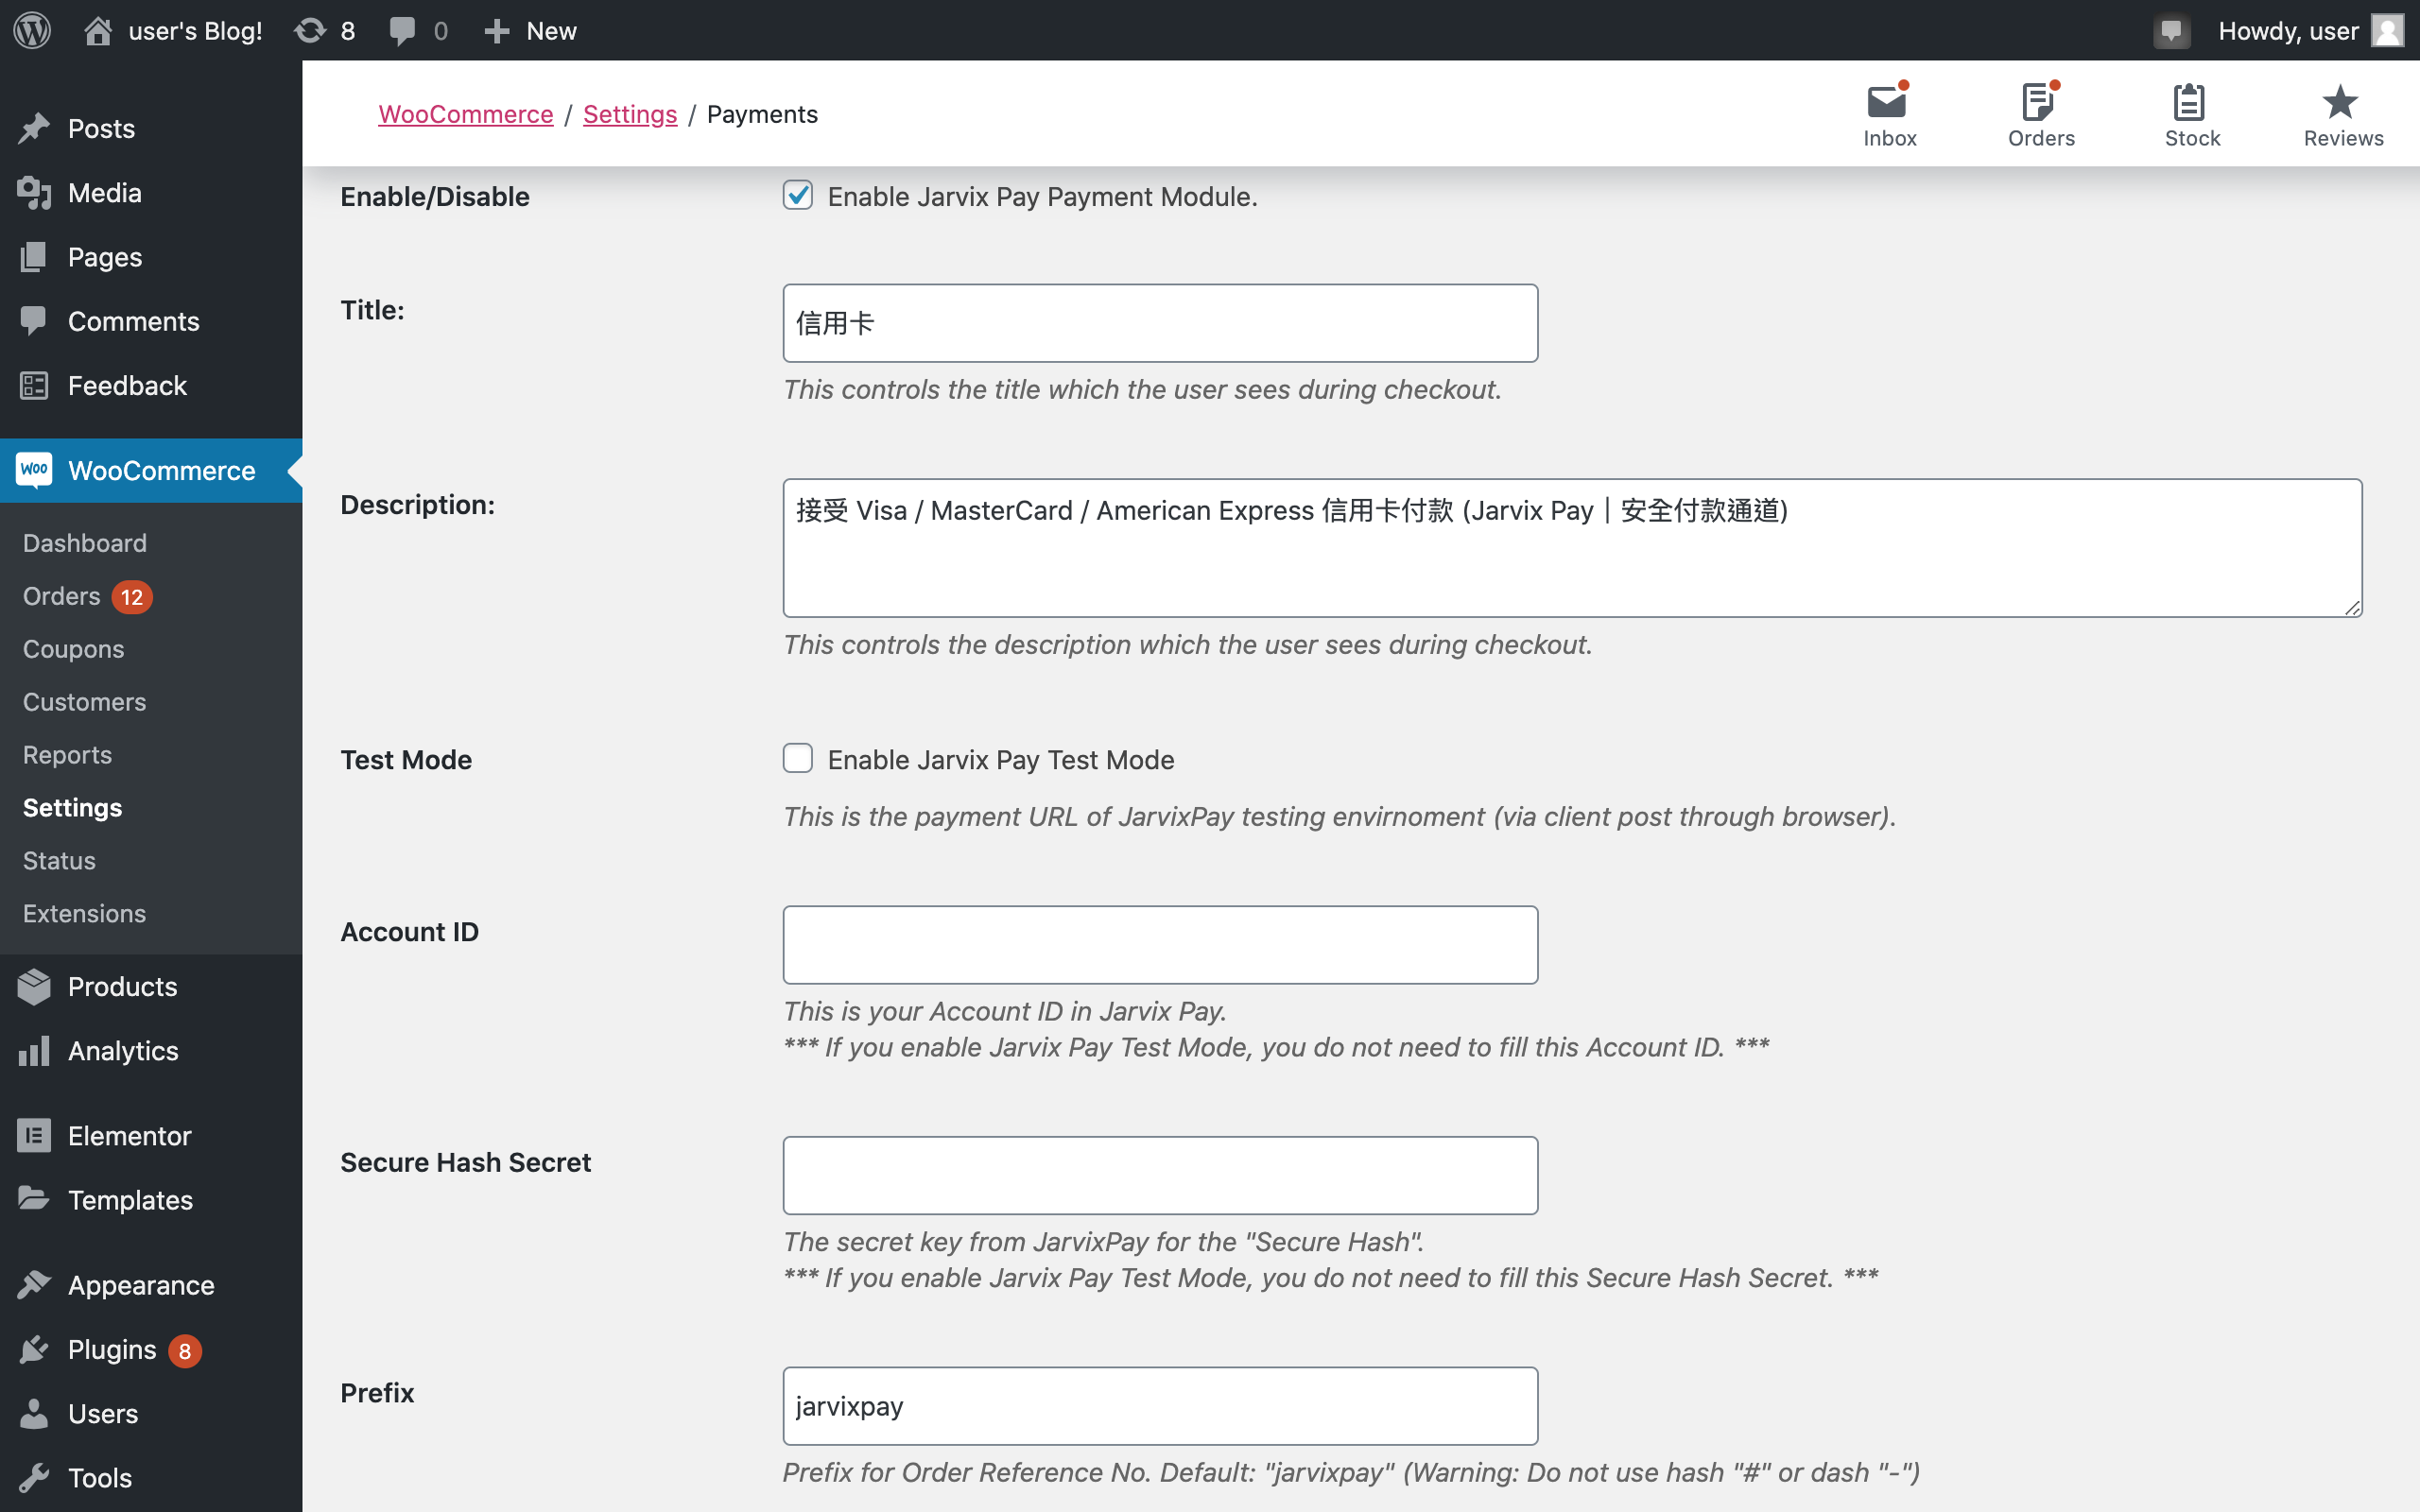The image size is (2420, 1512).
Task: Select the Secure Hash Secret field
Action: (x=1160, y=1174)
